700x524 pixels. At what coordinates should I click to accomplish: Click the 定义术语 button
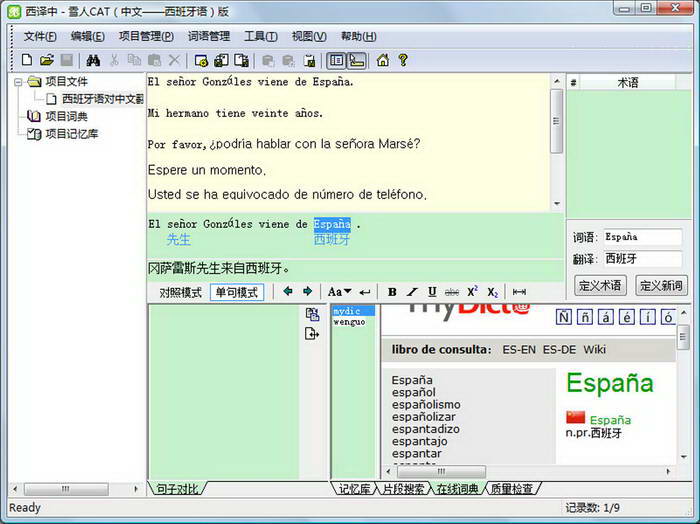click(x=600, y=285)
